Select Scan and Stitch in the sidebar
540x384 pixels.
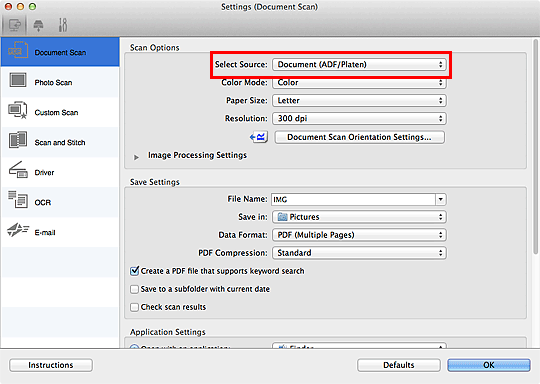[x=60, y=142]
